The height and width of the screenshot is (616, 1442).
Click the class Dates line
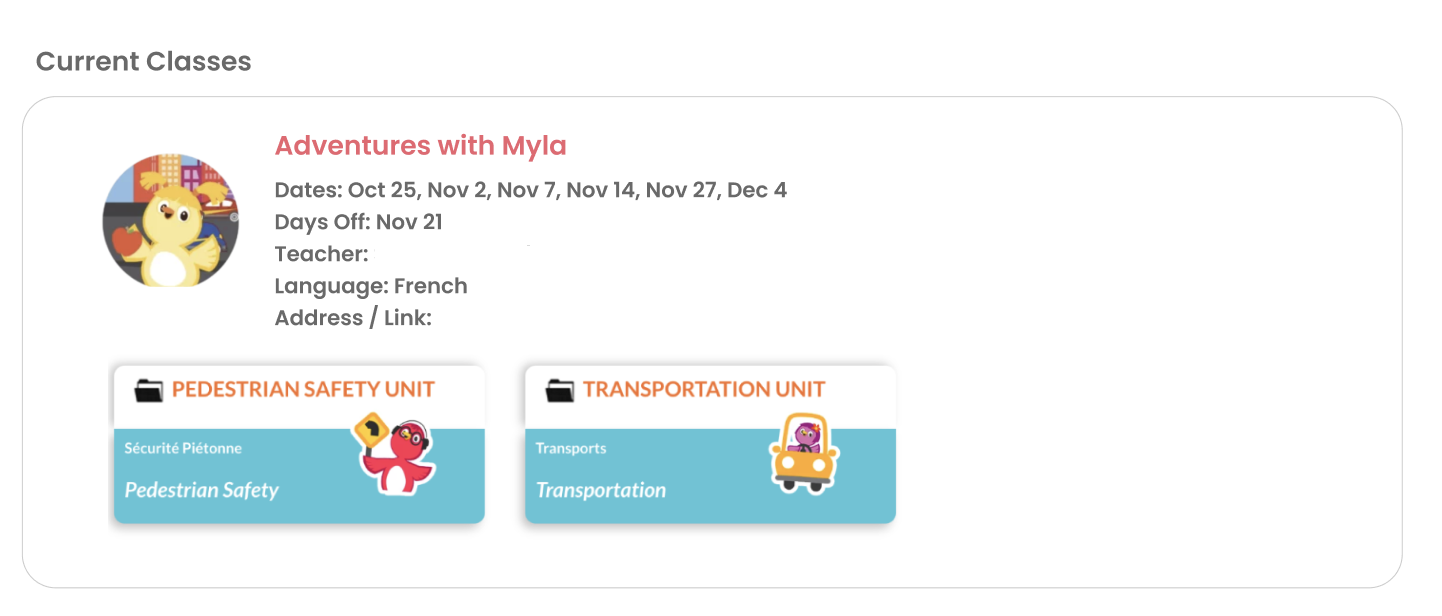click(531, 190)
